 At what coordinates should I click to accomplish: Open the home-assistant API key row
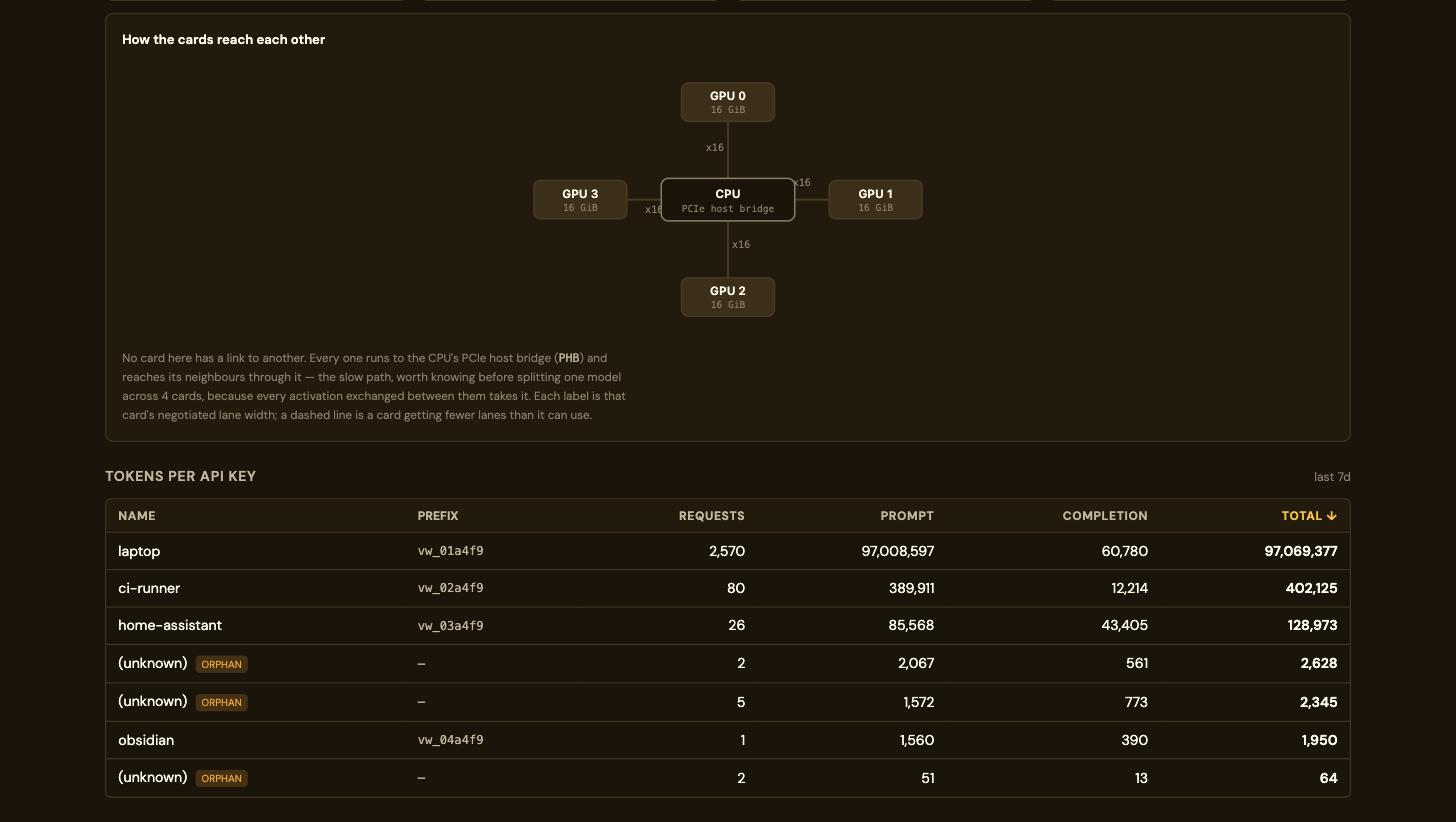pyautogui.click(x=728, y=625)
